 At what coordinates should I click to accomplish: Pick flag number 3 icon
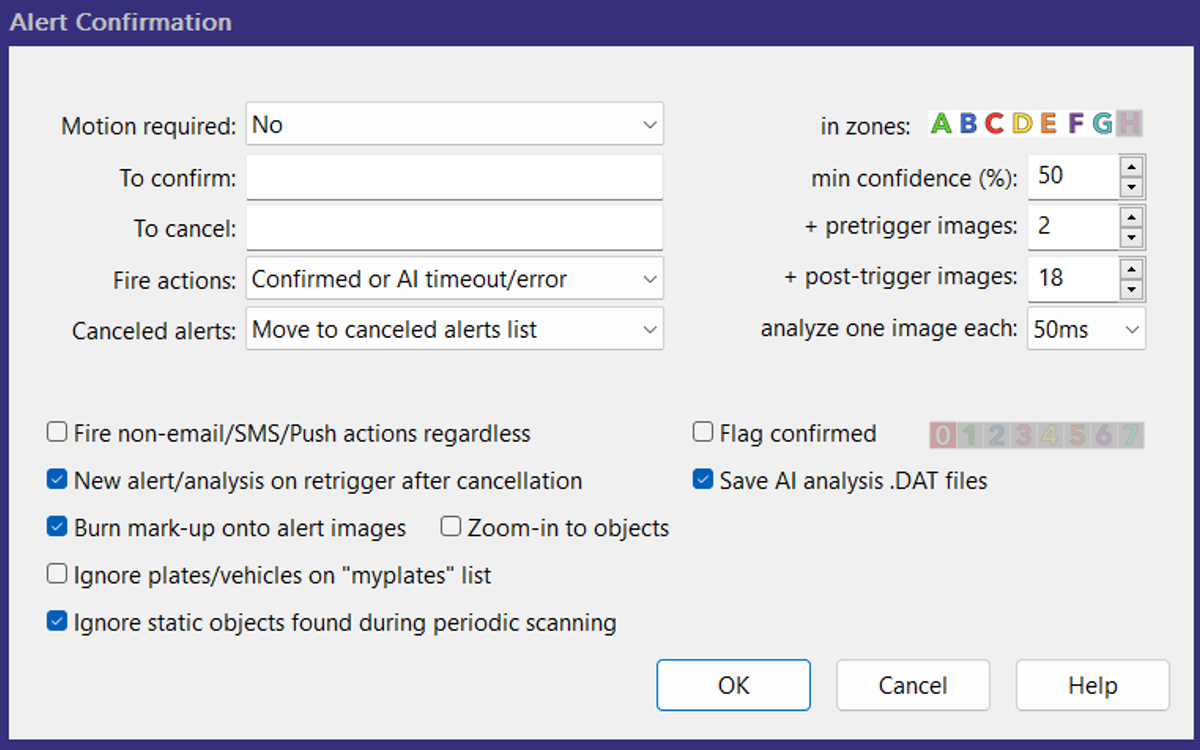[x=1023, y=435]
